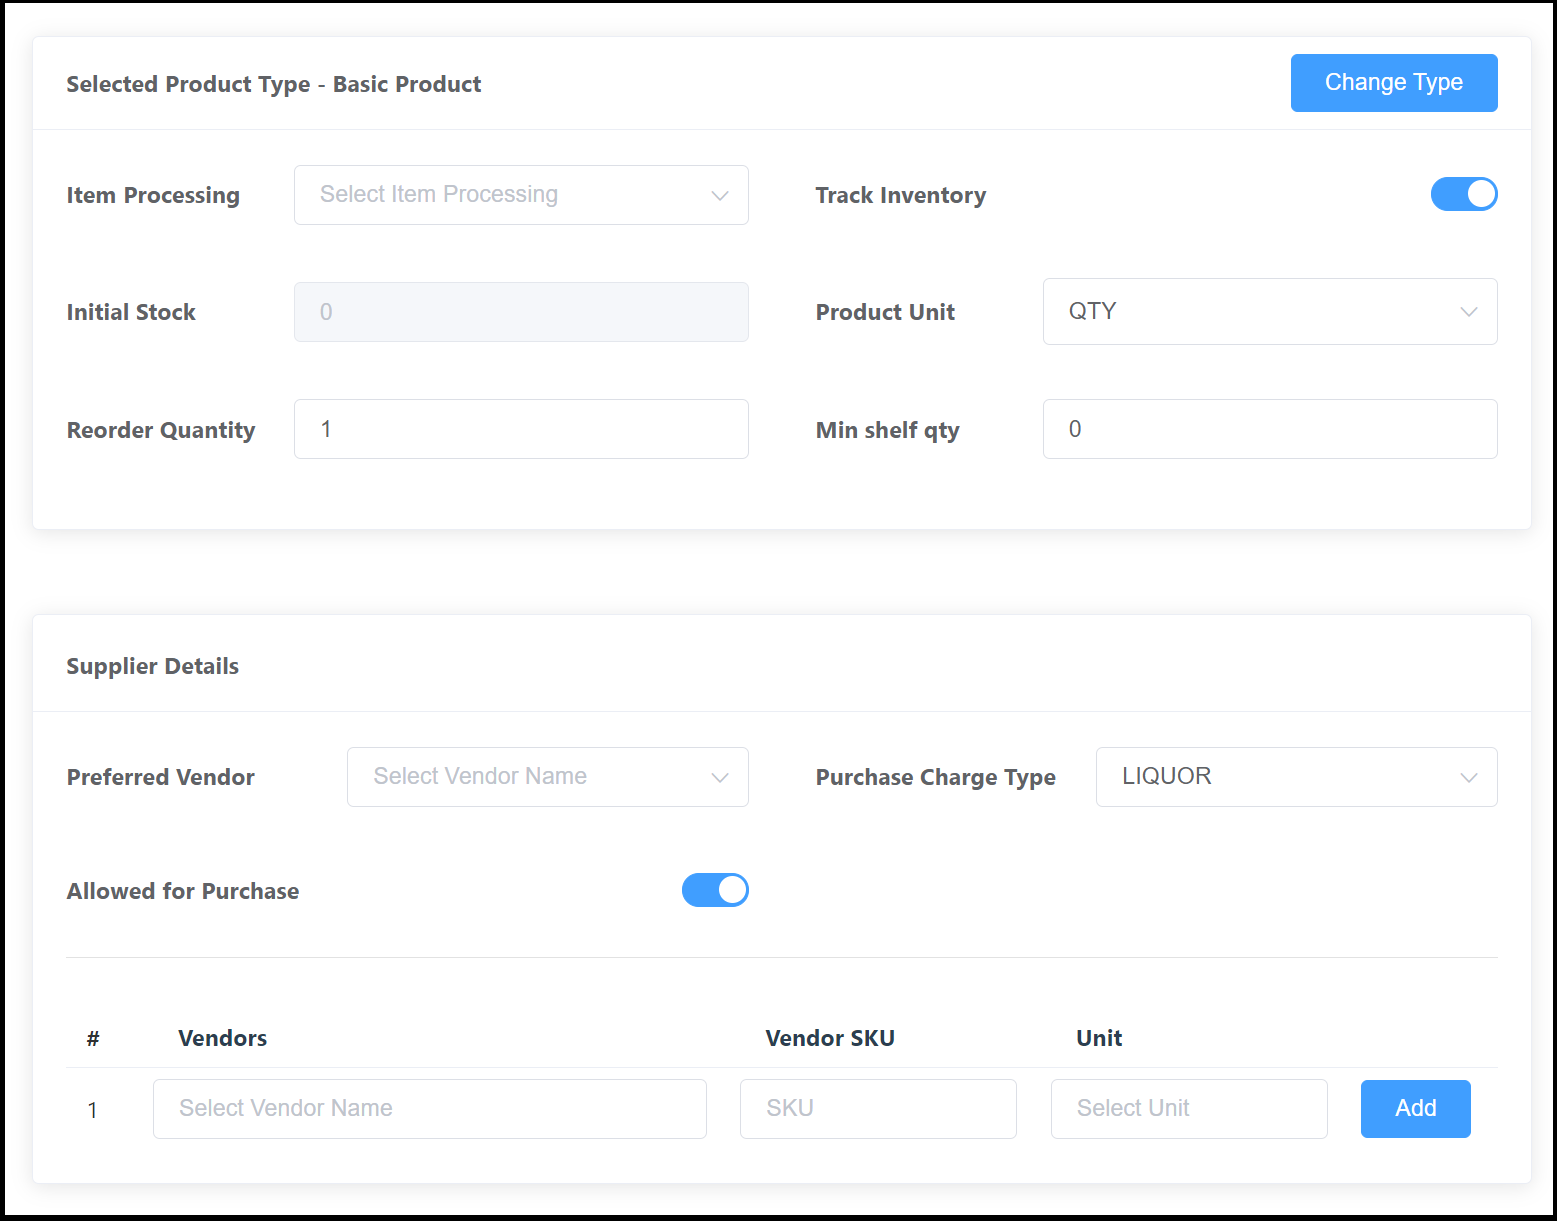Click the Min shelf qty field
This screenshot has width=1557, height=1223.
click(1269, 429)
